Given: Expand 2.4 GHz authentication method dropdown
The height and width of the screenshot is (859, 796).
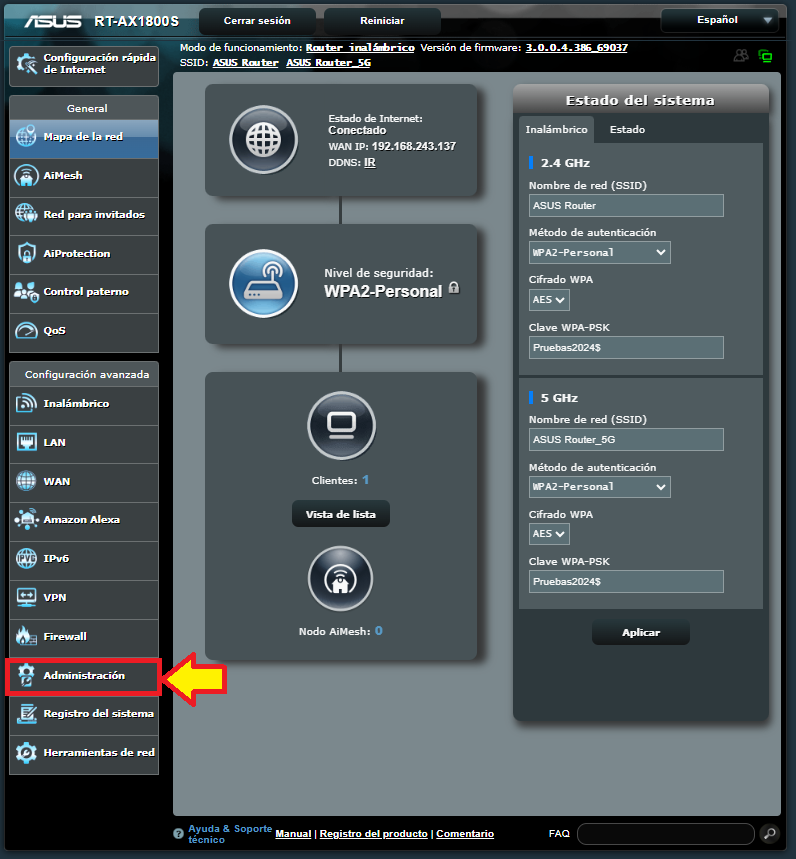Looking at the screenshot, I should (x=599, y=253).
